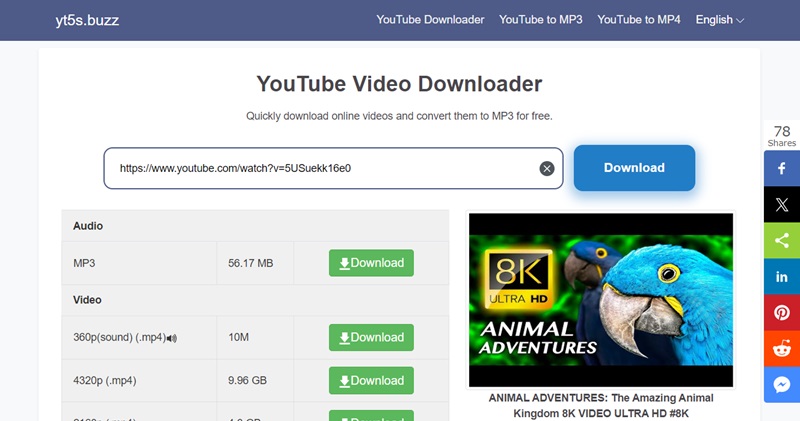Download the 4320p 9.96 GB video
This screenshot has width=800, height=421.
(371, 381)
